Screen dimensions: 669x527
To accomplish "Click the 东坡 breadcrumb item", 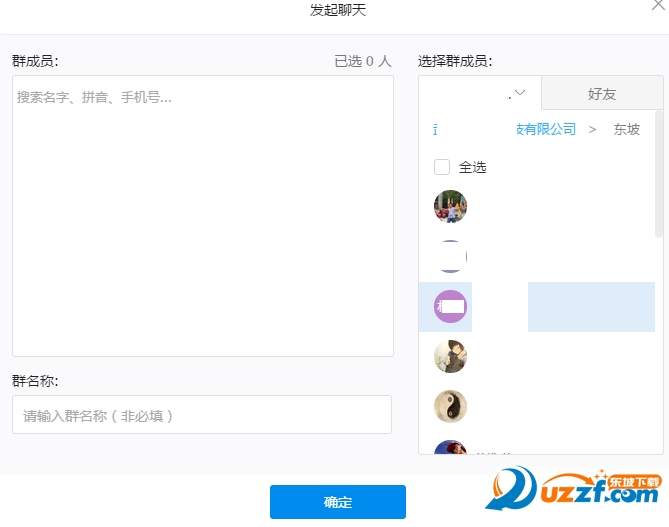I will [627, 129].
